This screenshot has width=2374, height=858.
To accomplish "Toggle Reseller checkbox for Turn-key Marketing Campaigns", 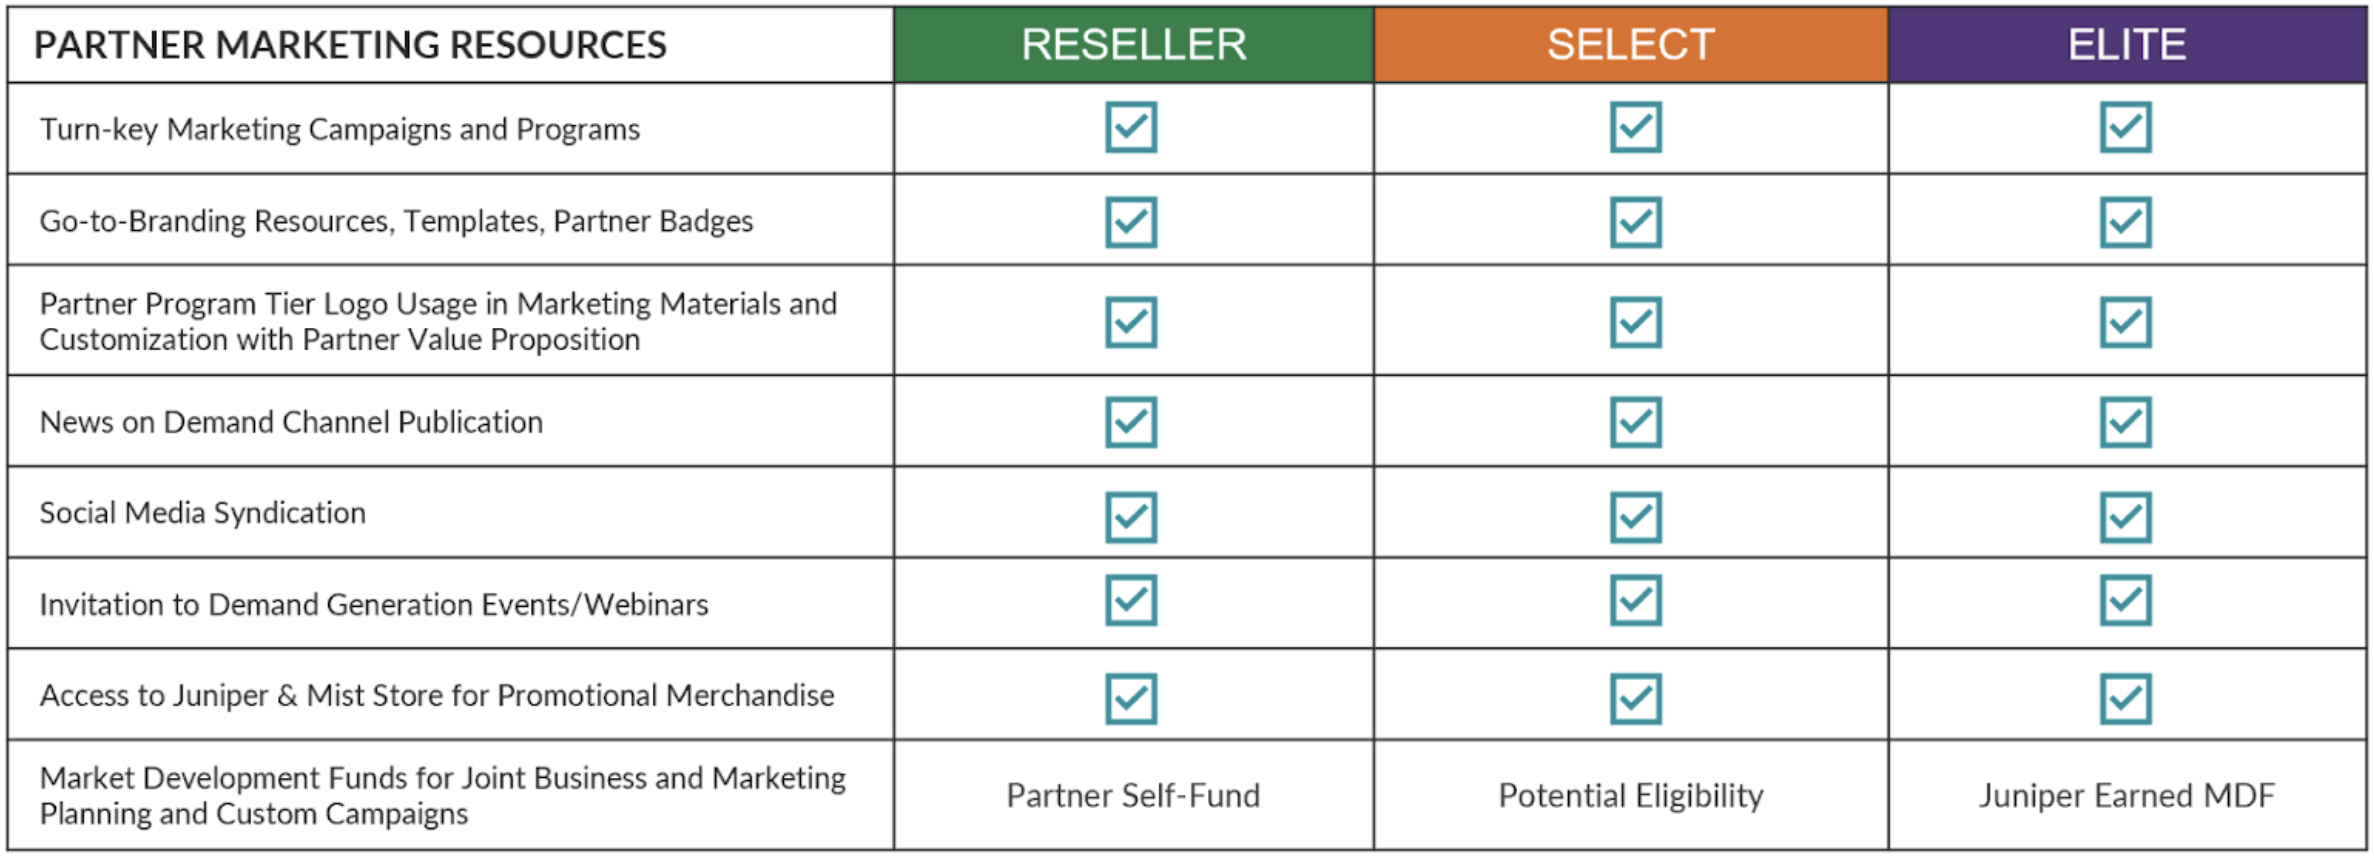I will tap(1131, 127).
